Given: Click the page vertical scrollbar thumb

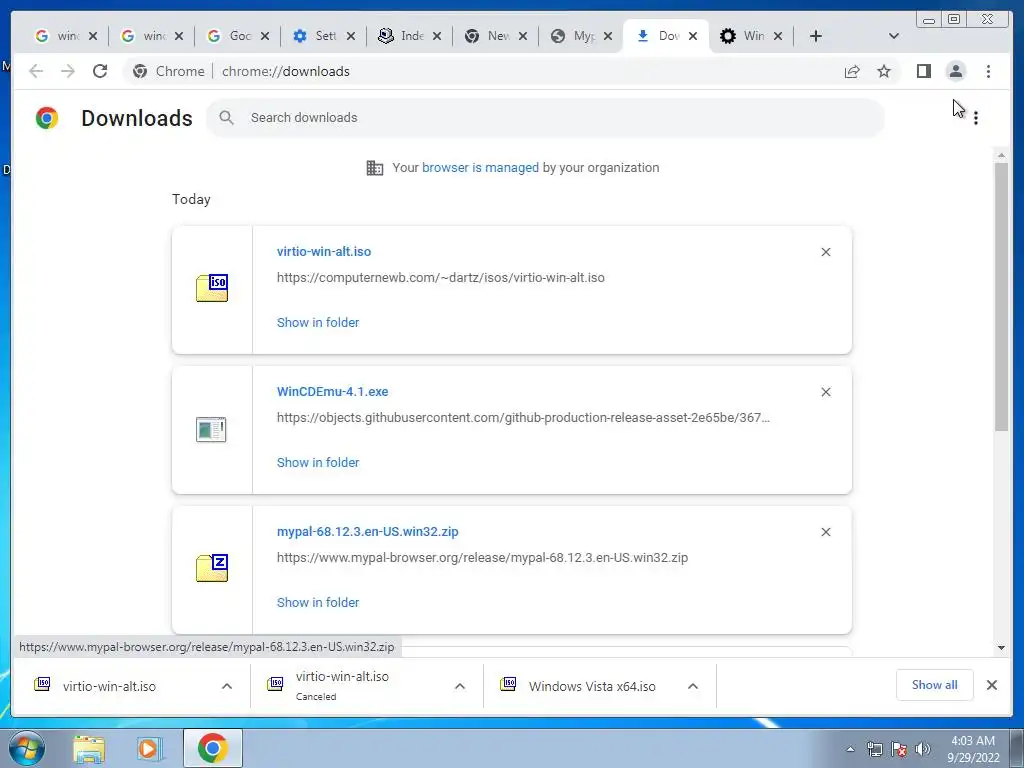Looking at the screenshot, I should point(1001,297).
